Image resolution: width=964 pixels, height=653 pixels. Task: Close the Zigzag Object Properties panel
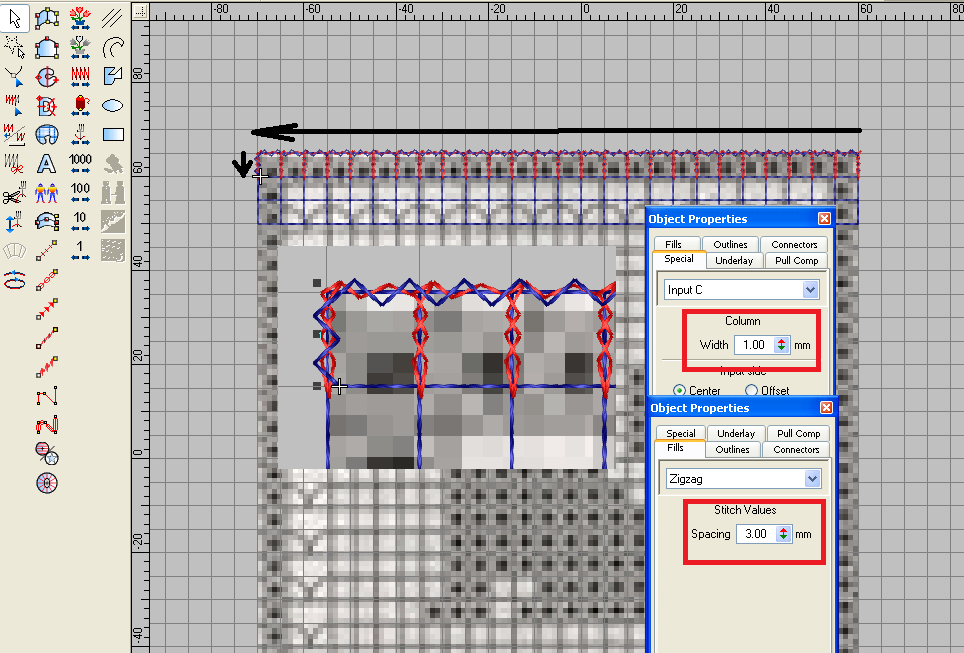[824, 408]
